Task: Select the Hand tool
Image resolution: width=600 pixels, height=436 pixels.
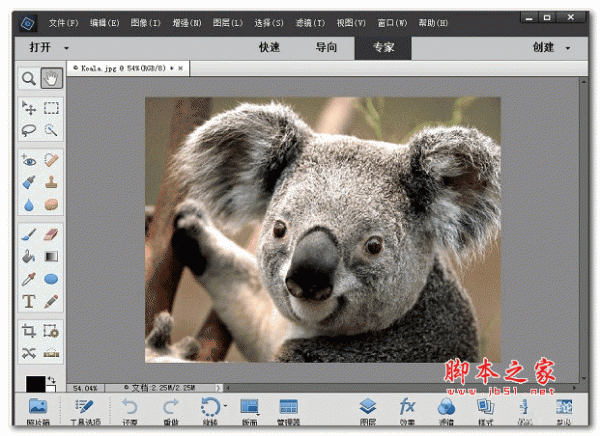Action: (51, 78)
